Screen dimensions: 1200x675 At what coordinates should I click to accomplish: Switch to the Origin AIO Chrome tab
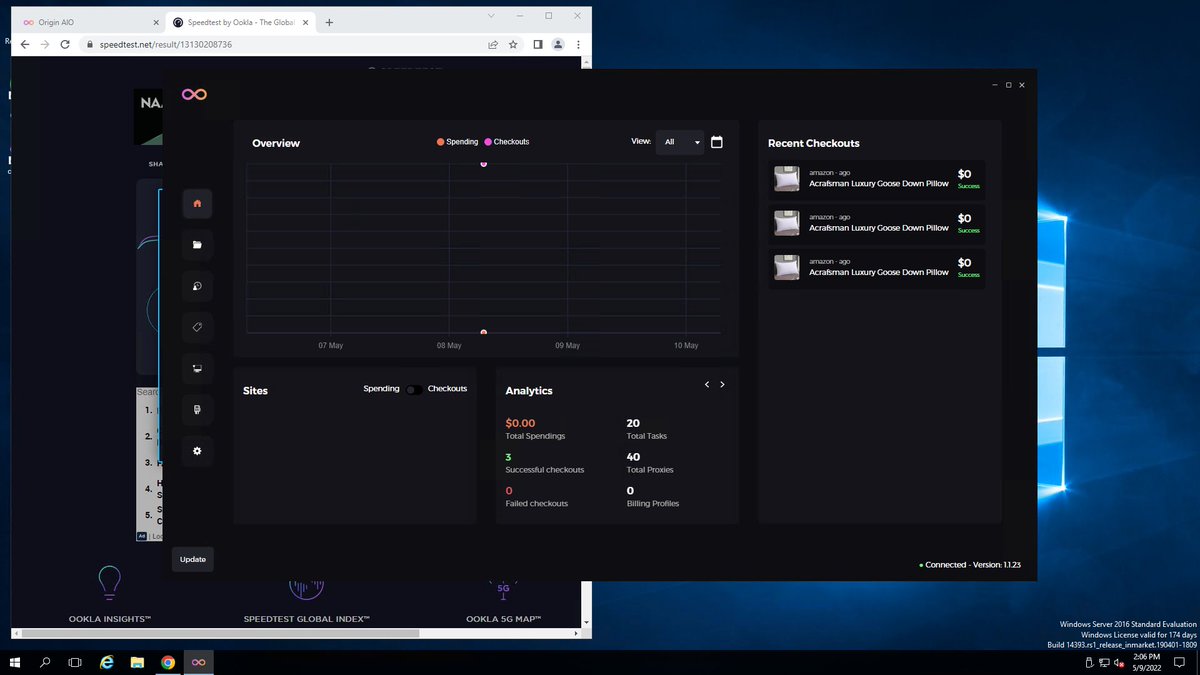pos(89,22)
